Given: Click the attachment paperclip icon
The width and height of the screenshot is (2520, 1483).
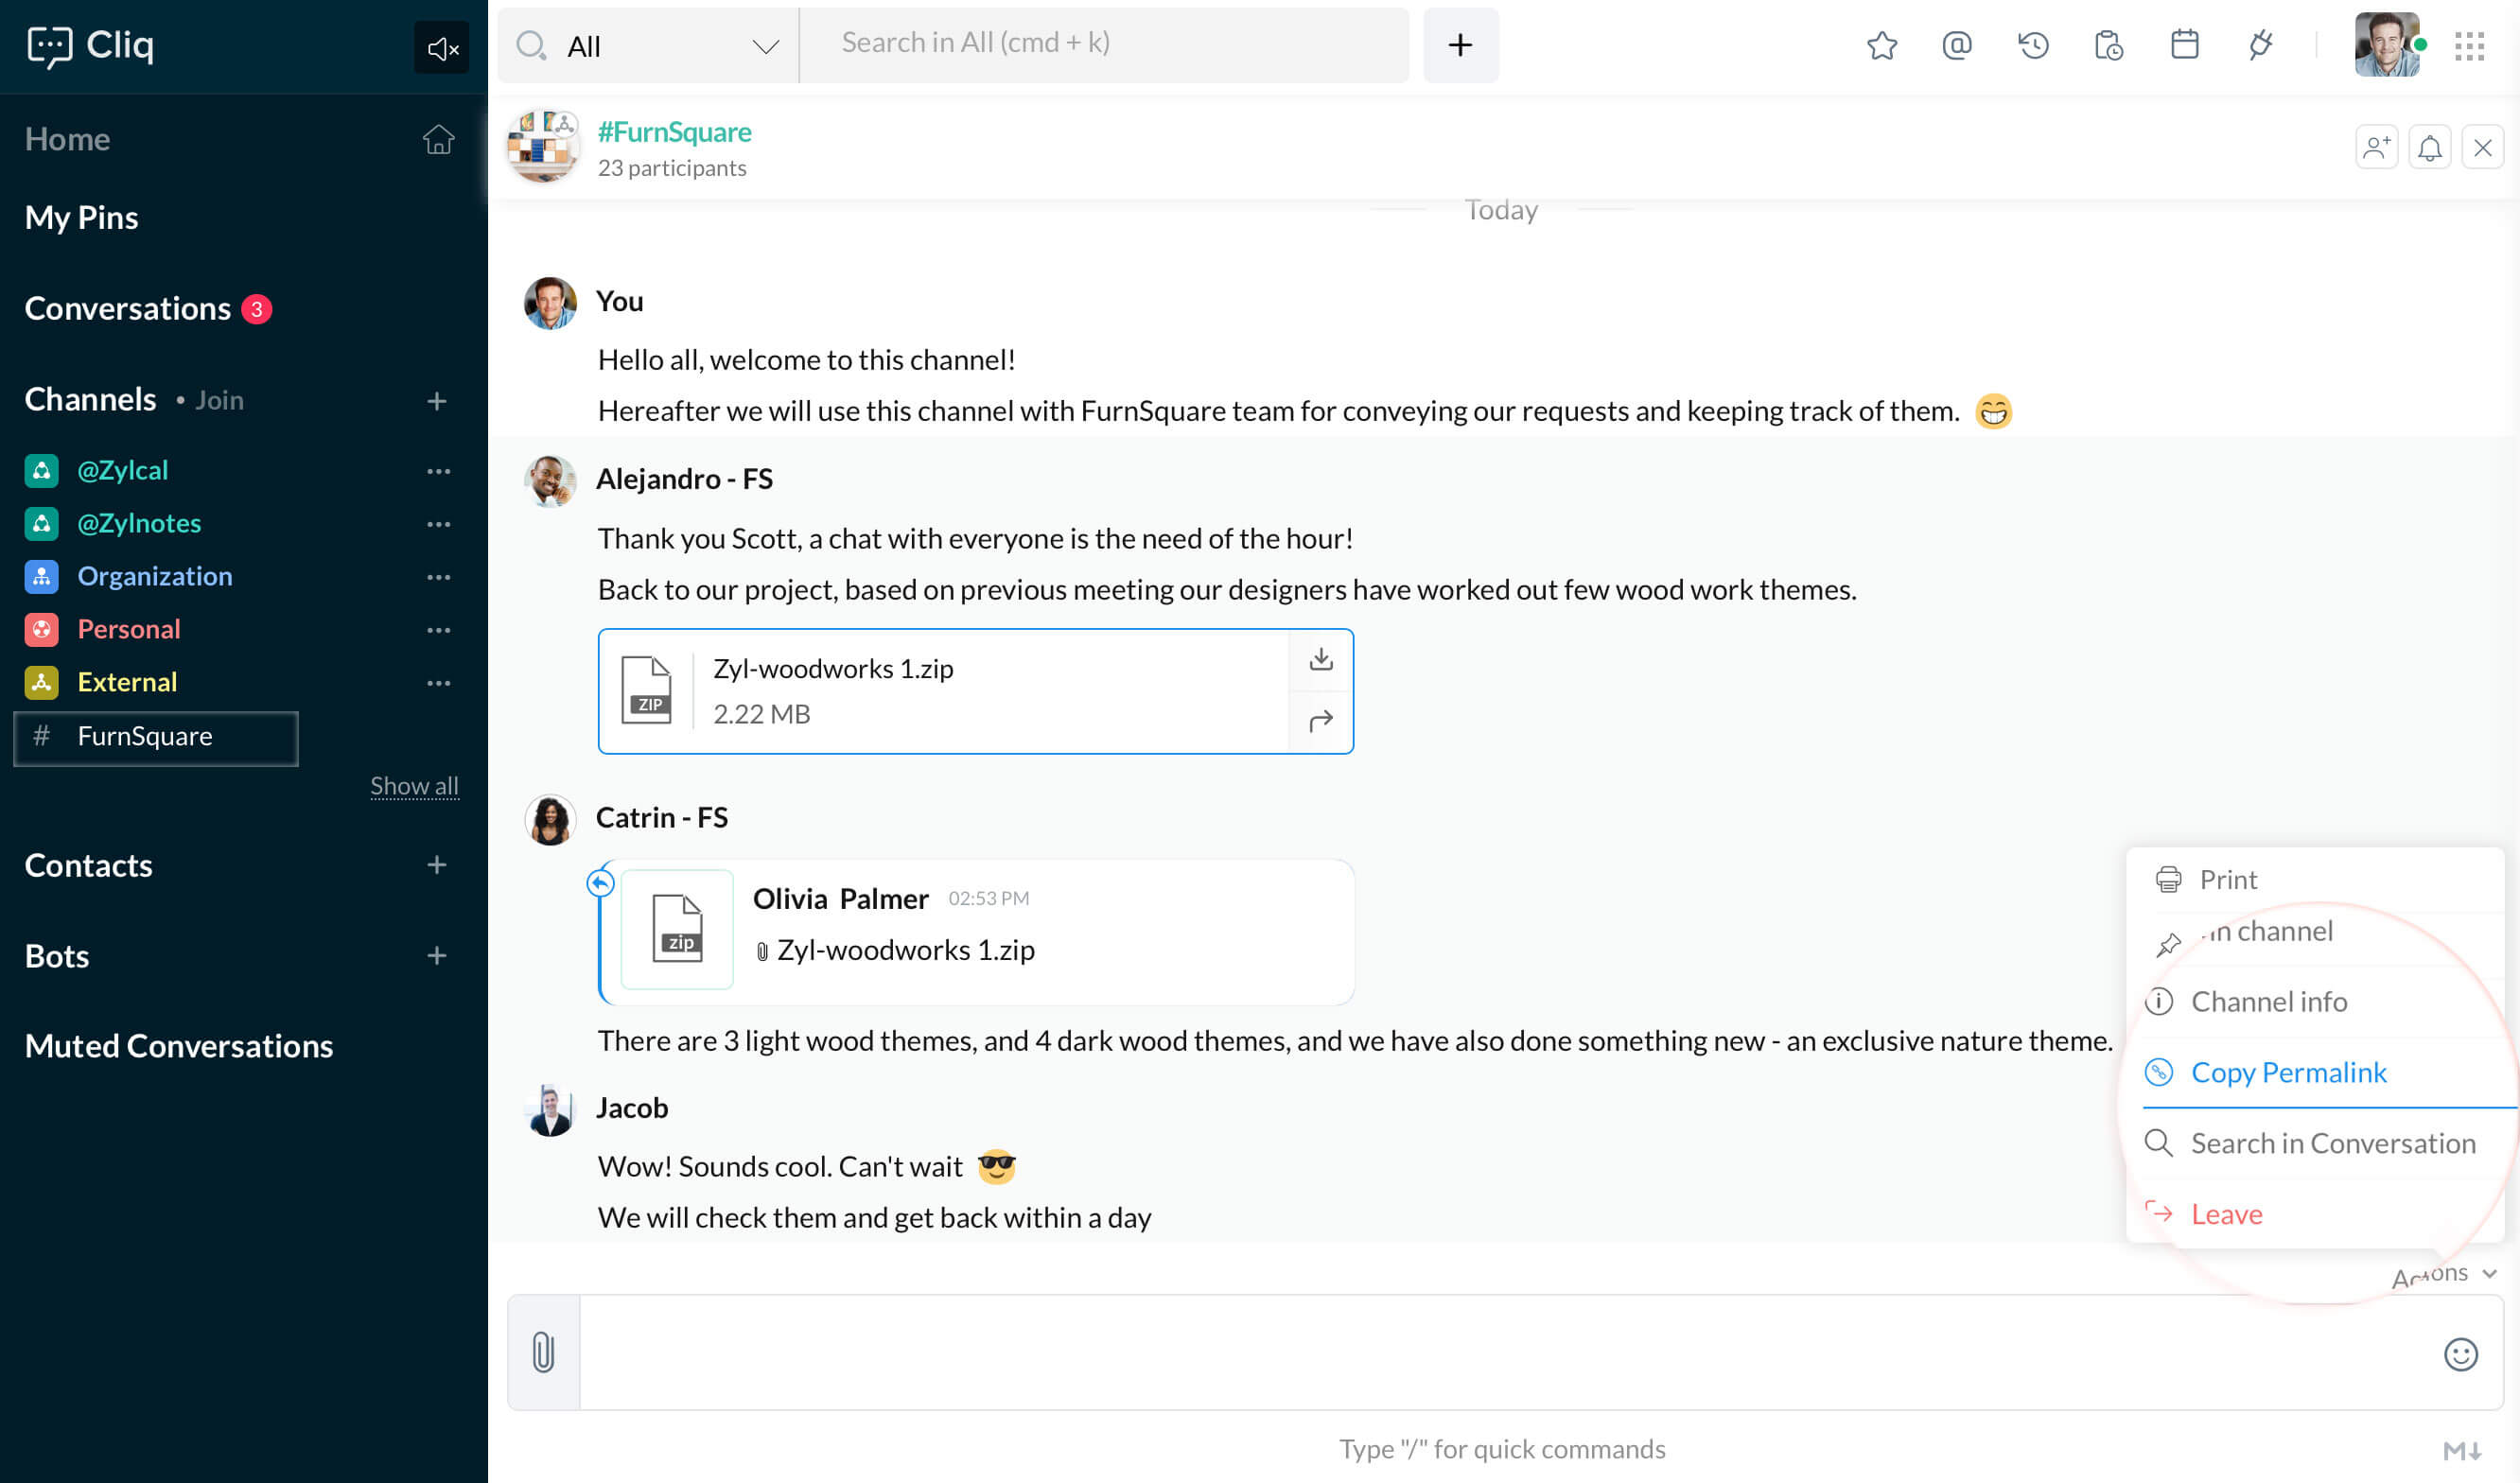Looking at the screenshot, I should (543, 1352).
